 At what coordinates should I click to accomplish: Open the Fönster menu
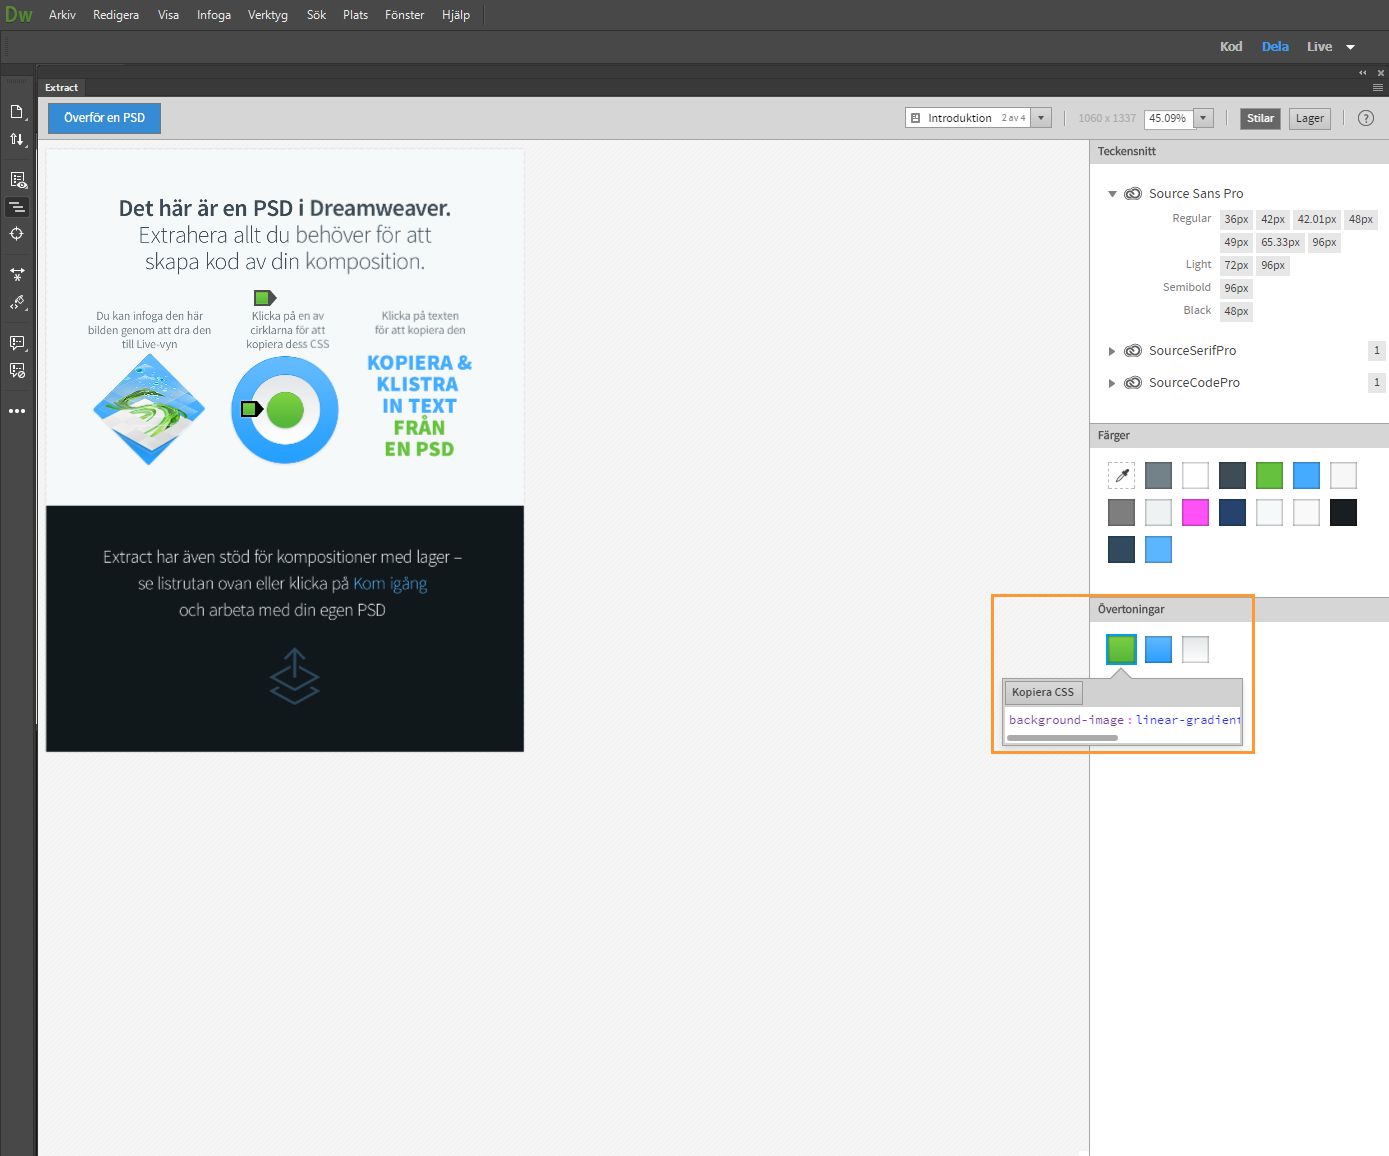pos(405,15)
